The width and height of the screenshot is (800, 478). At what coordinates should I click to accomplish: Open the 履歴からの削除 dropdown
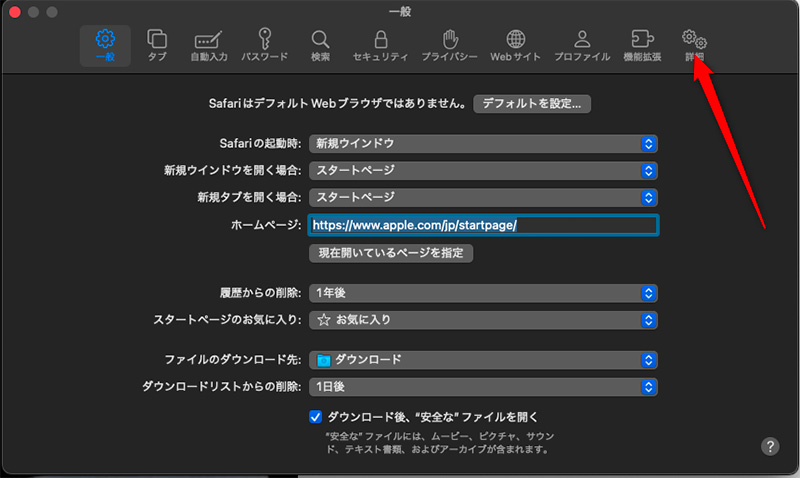click(x=483, y=293)
